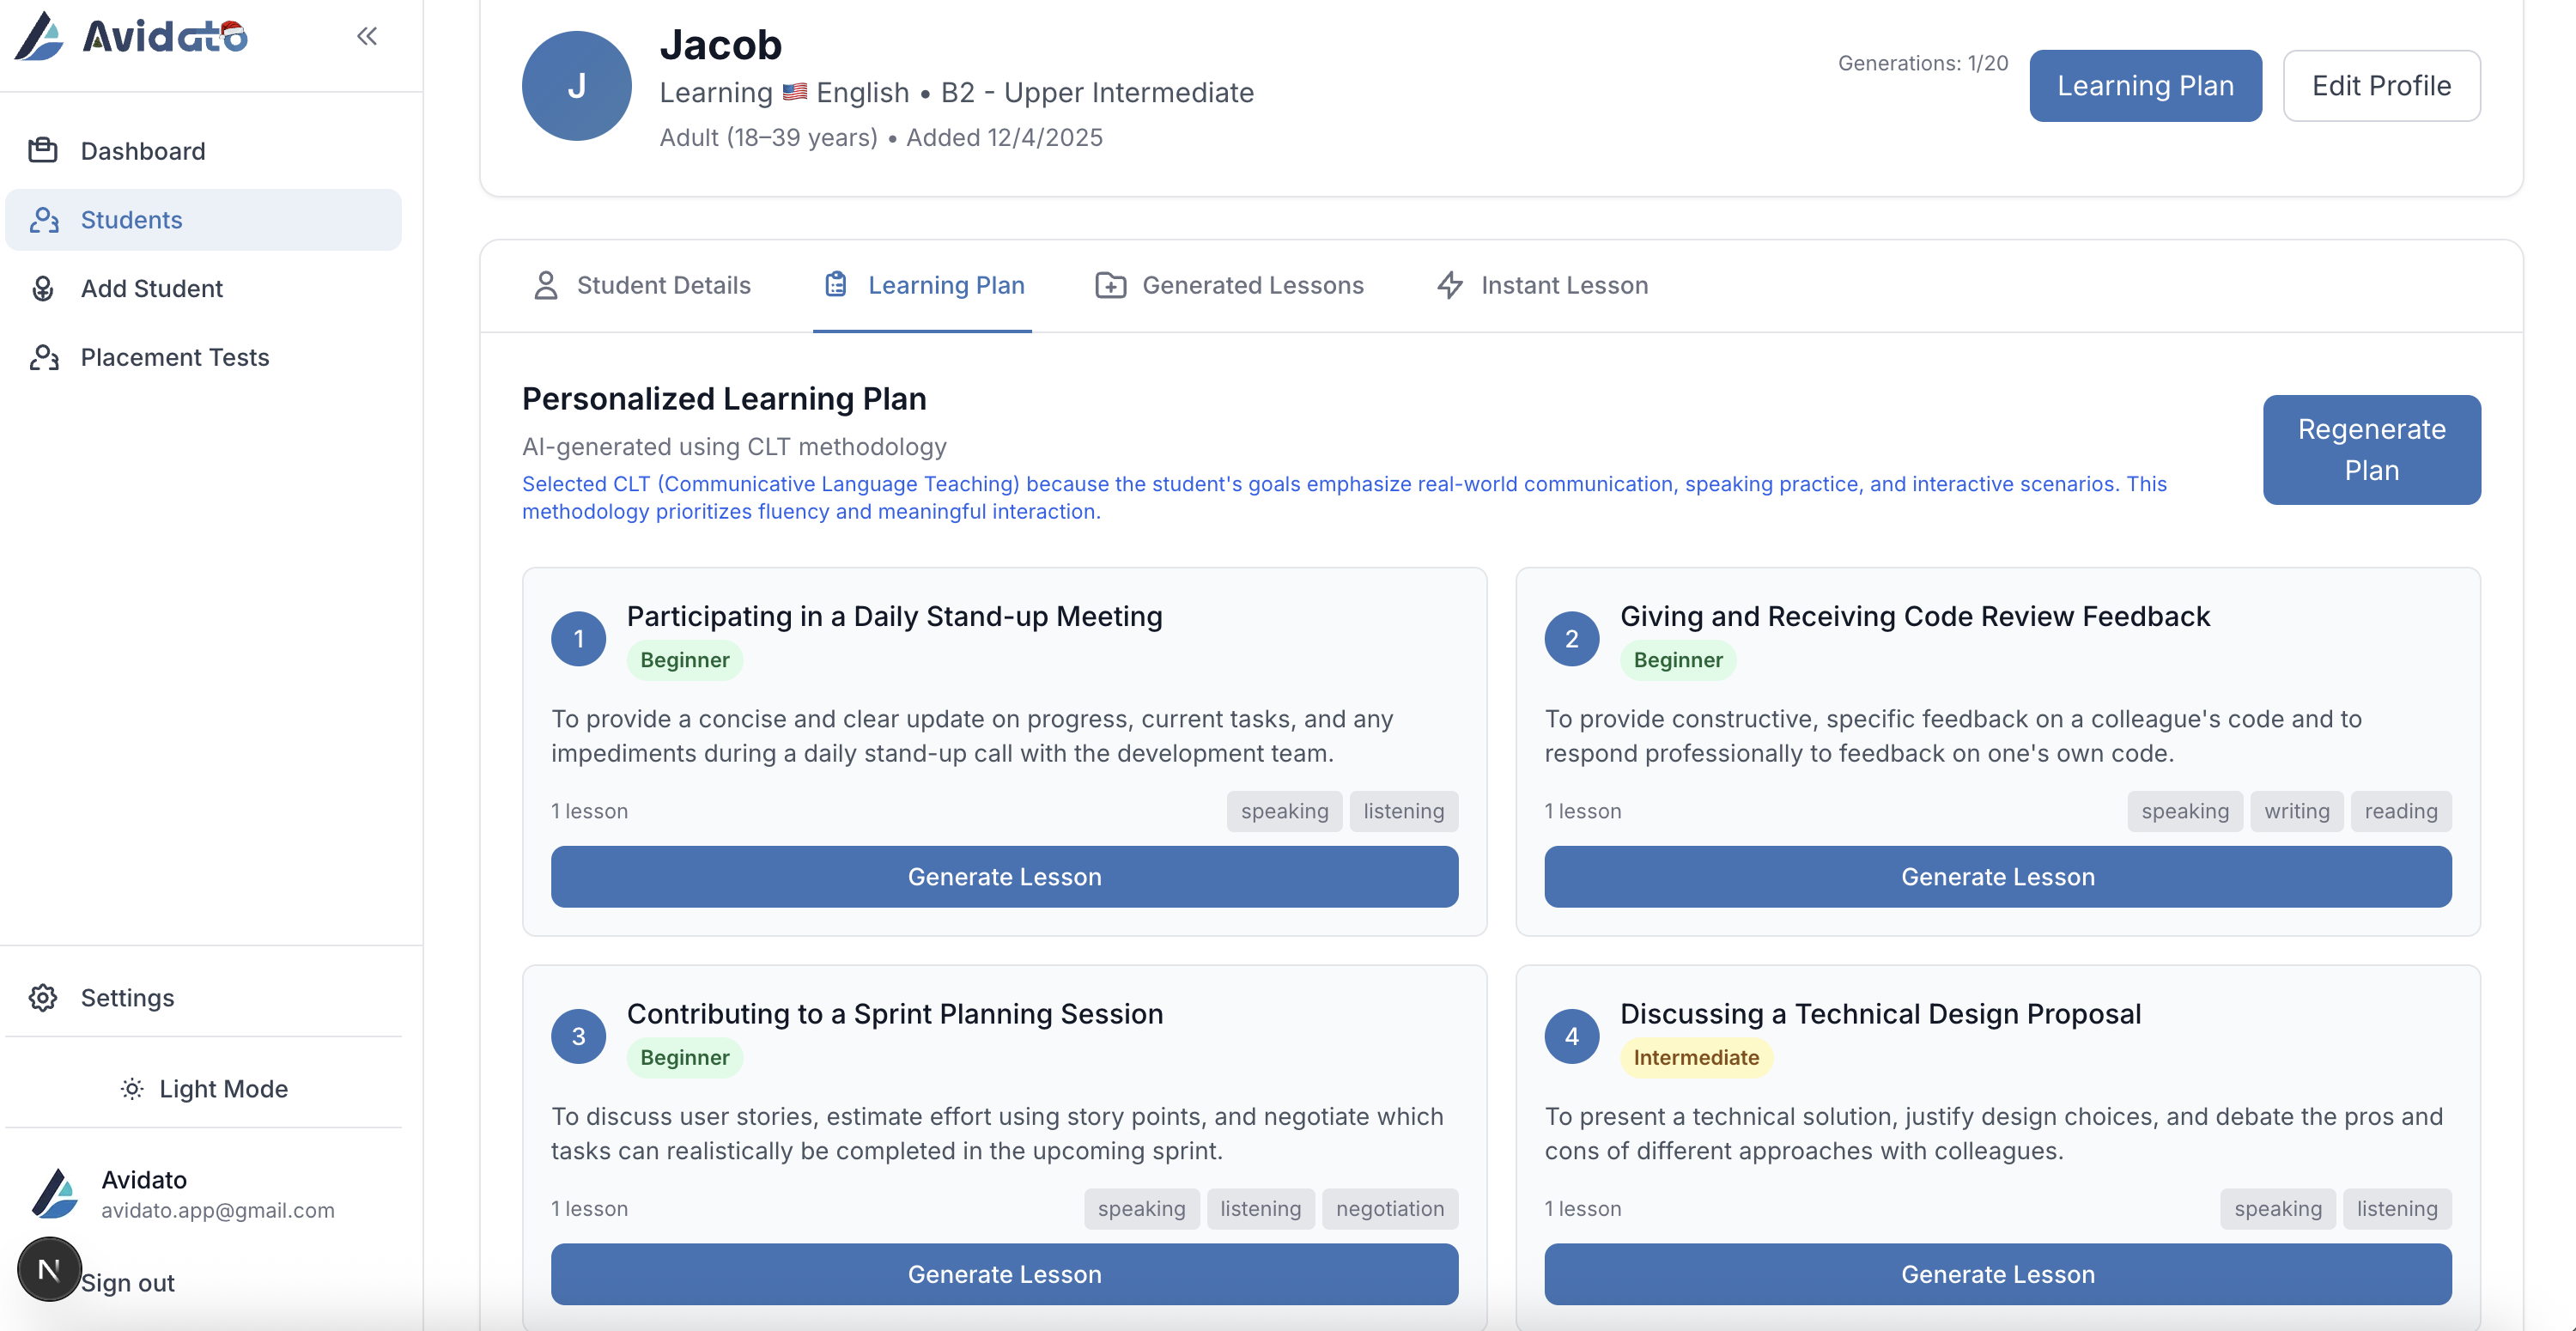The height and width of the screenshot is (1331, 2576).
Task: Click the Settings gear icon
Action: click(43, 998)
